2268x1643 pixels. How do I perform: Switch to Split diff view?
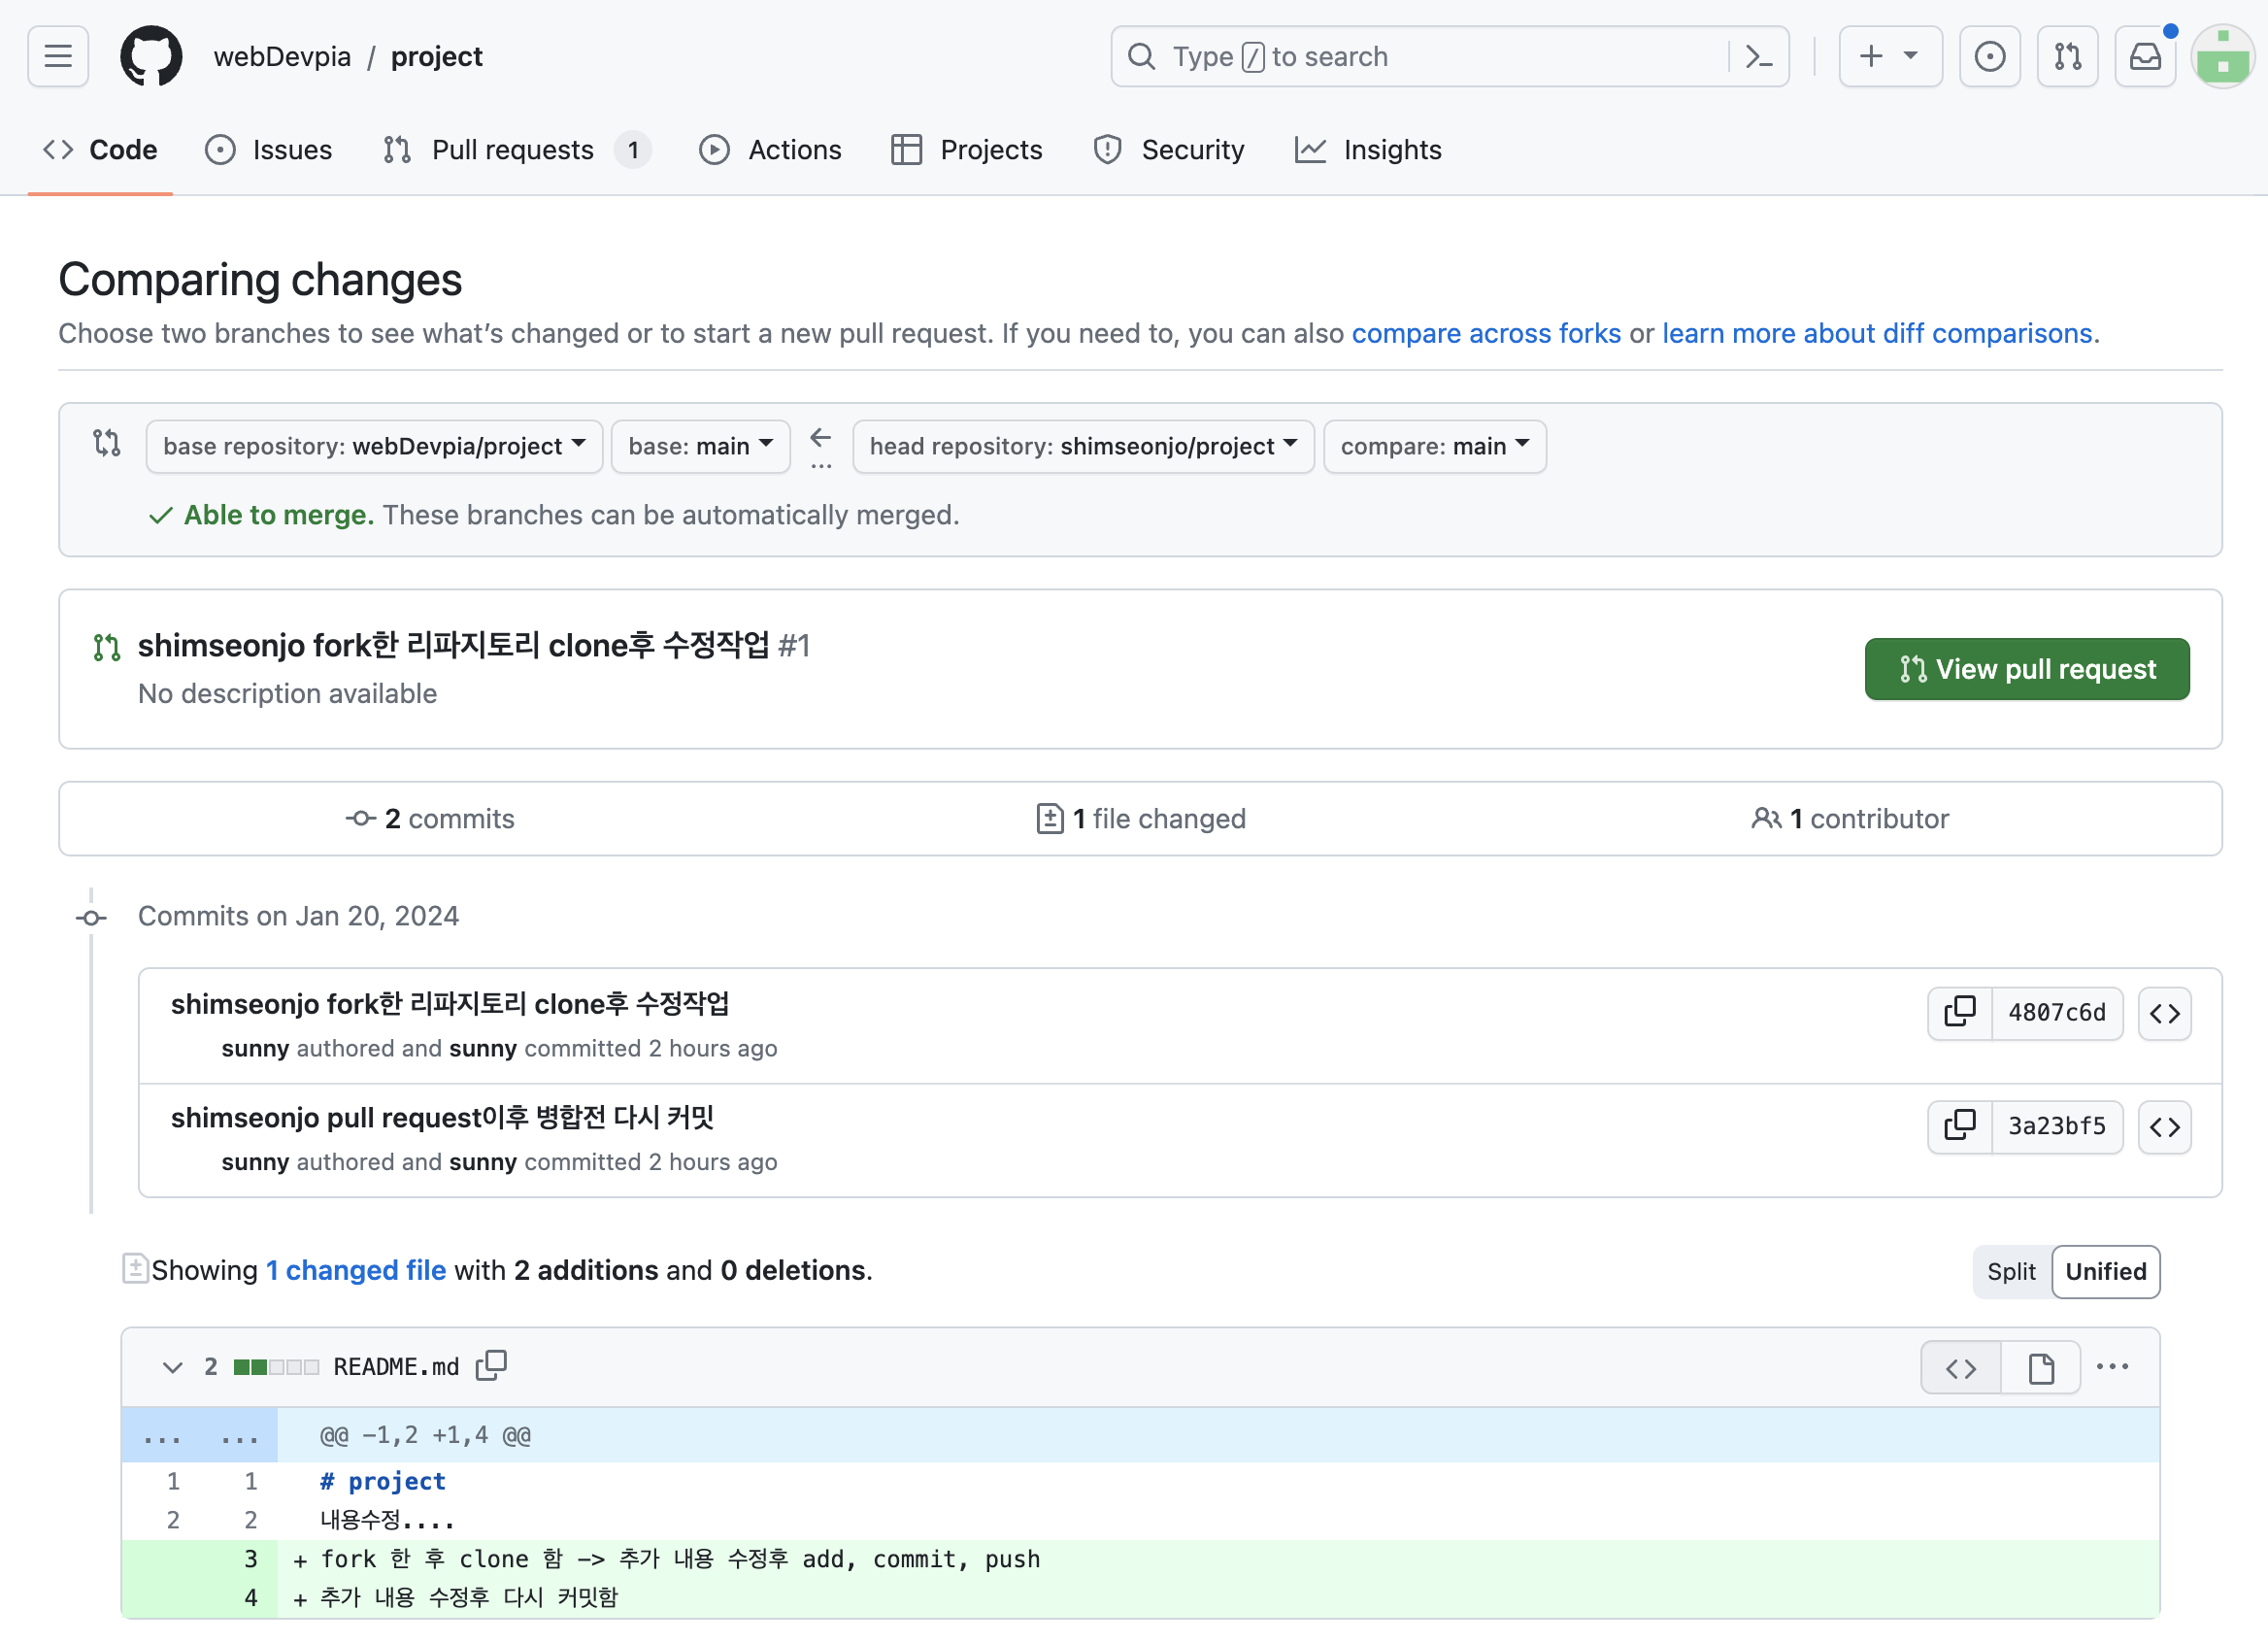click(x=2010, y=1271)
